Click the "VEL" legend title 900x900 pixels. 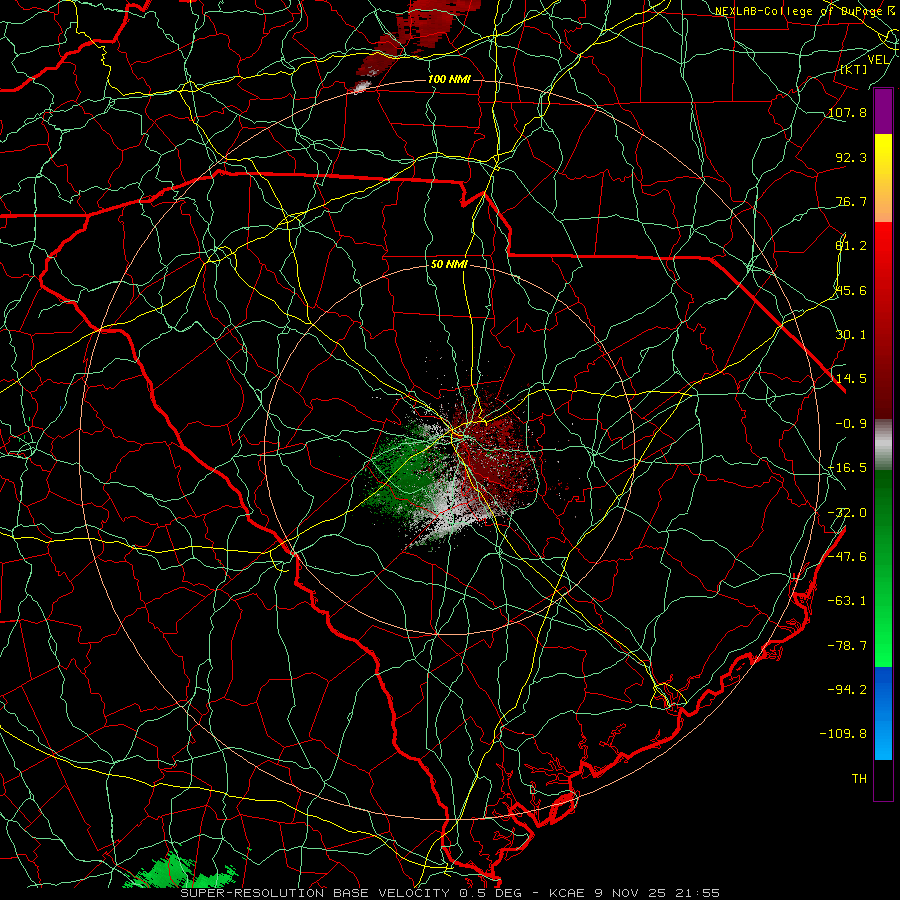click(878, 60)
